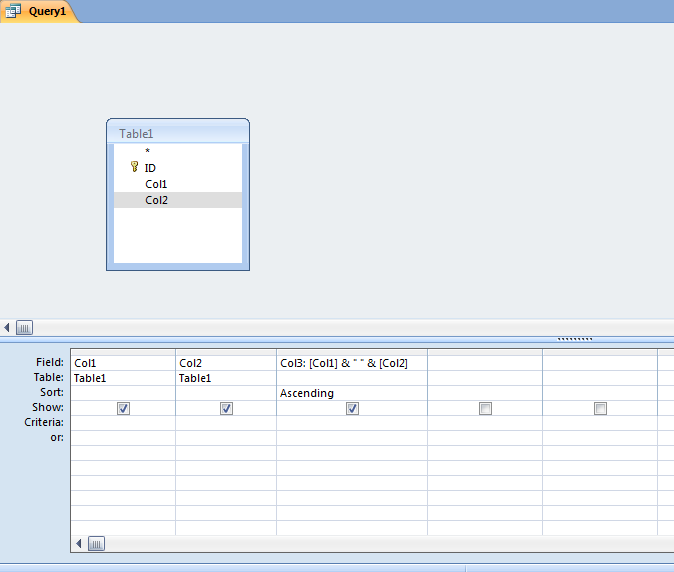Uncheck Show checkbox for Col1 column
674x572 pixels.
[x=123, y=408]
